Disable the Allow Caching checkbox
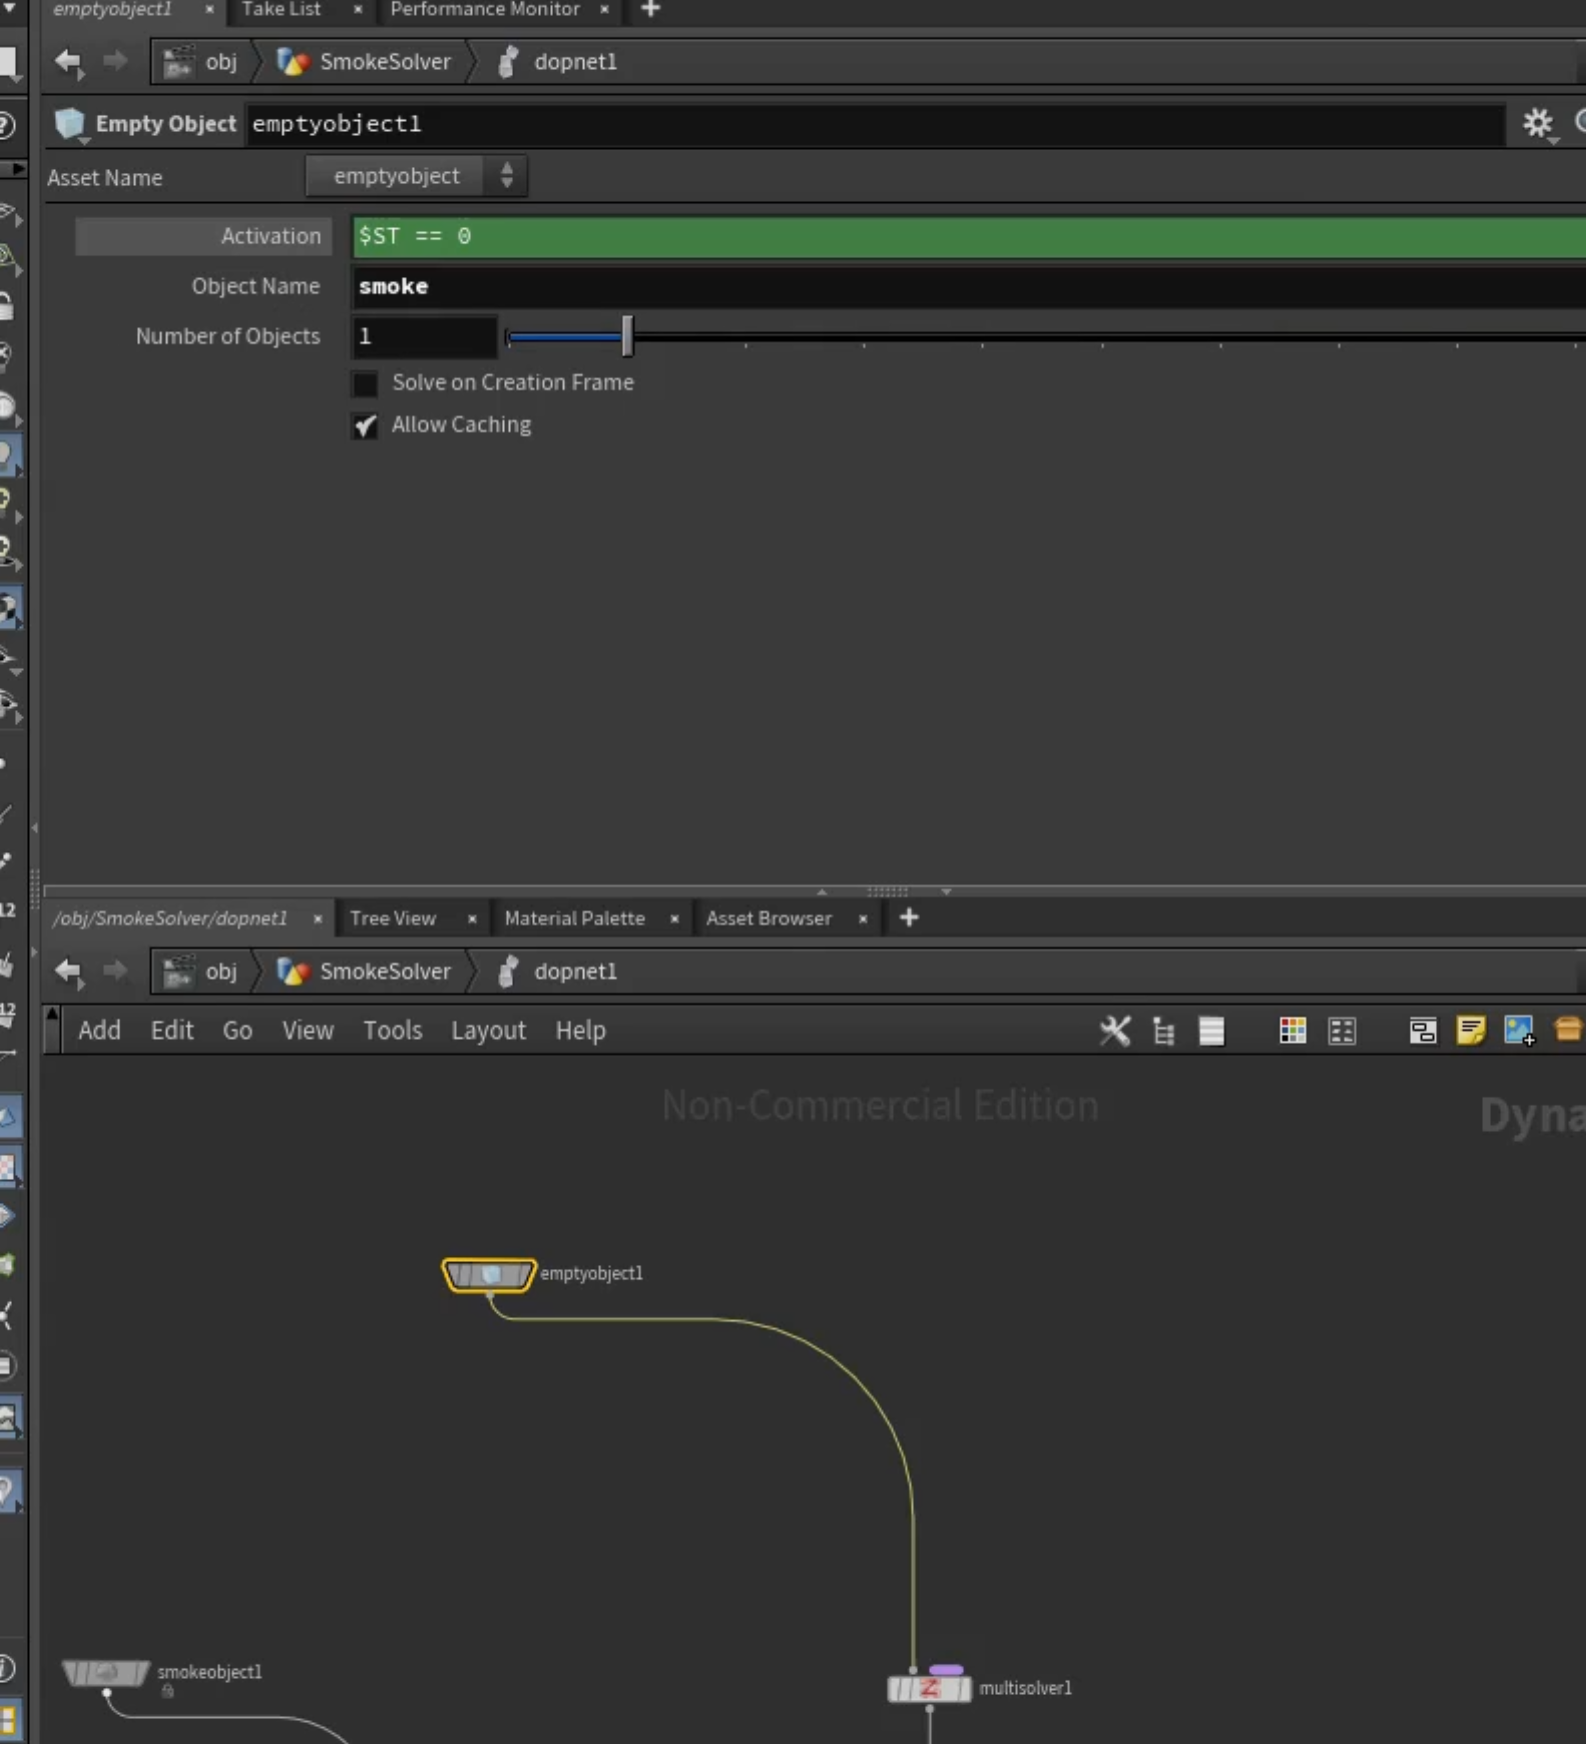Screen dimensions: 1586x1744 (365, 426)
